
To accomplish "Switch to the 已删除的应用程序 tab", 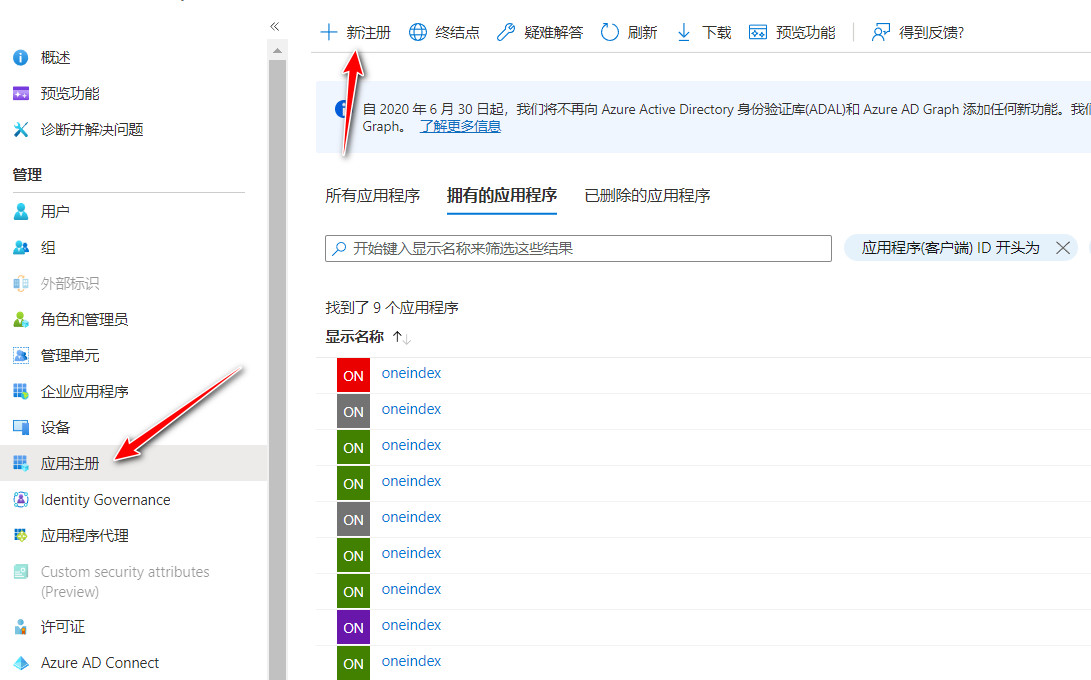I will 647,196.
